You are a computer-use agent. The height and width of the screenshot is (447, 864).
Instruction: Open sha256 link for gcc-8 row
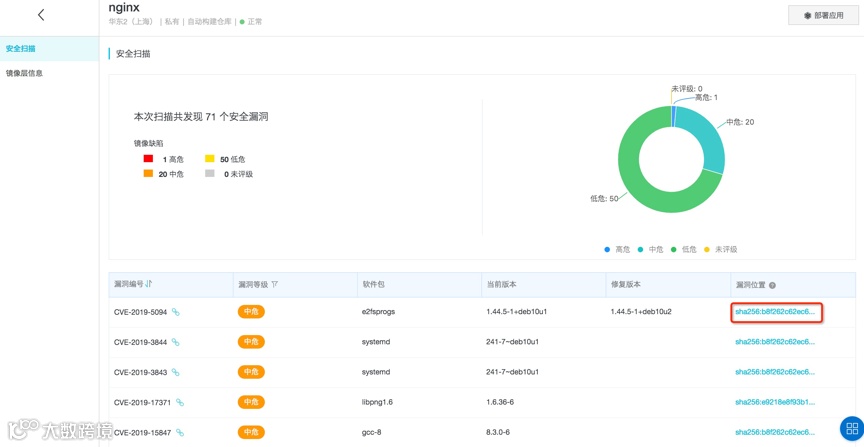[x=775, y=432]
